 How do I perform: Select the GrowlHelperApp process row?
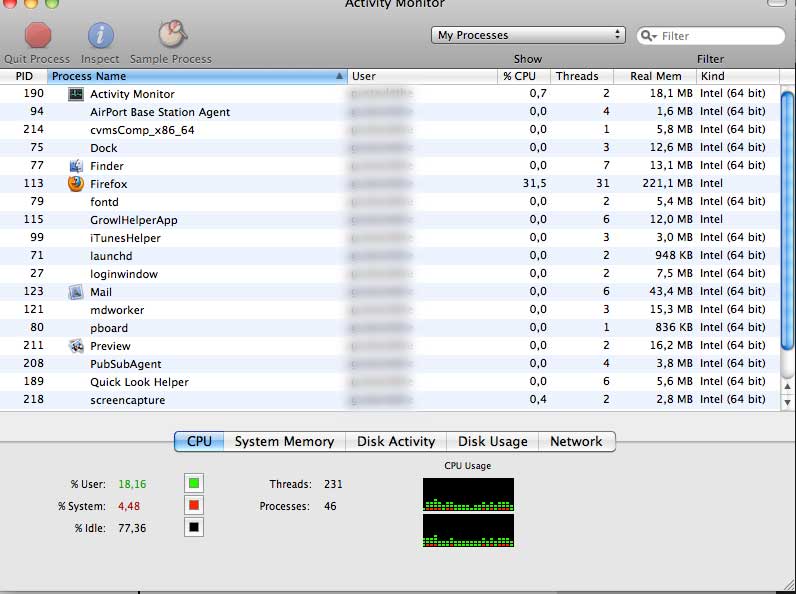point(389,220)
